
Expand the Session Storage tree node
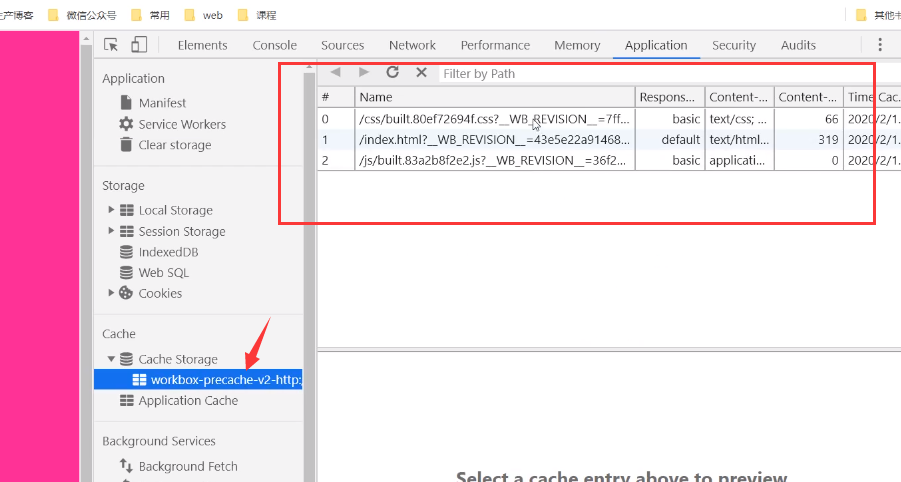click(x=111, y=230)
